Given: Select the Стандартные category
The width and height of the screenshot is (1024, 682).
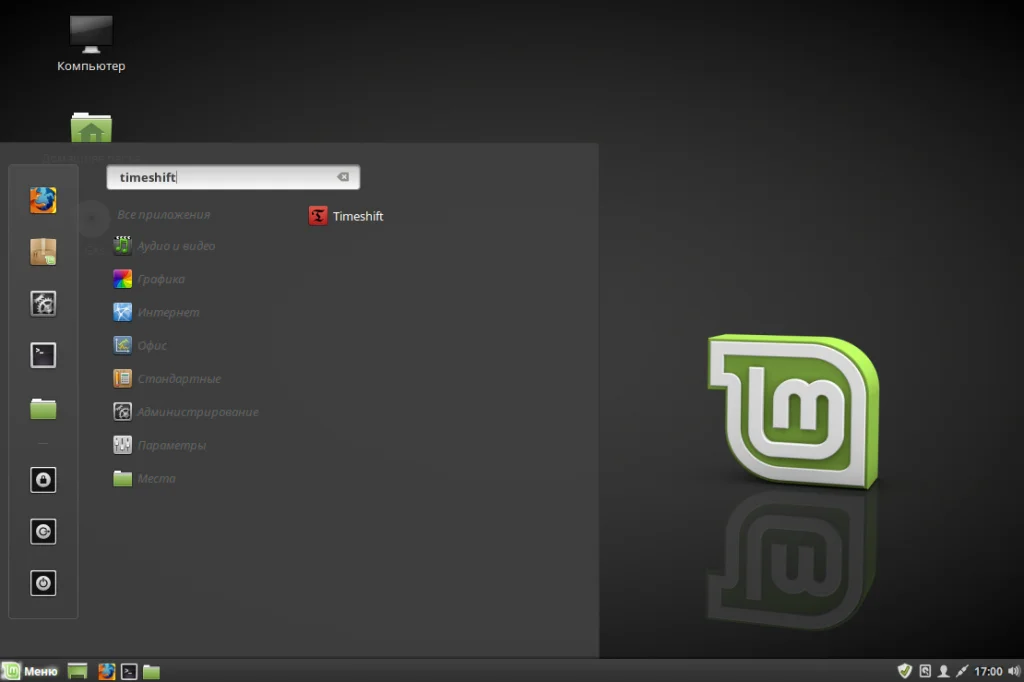Looking at the screenshot, I should pos(167,378).
